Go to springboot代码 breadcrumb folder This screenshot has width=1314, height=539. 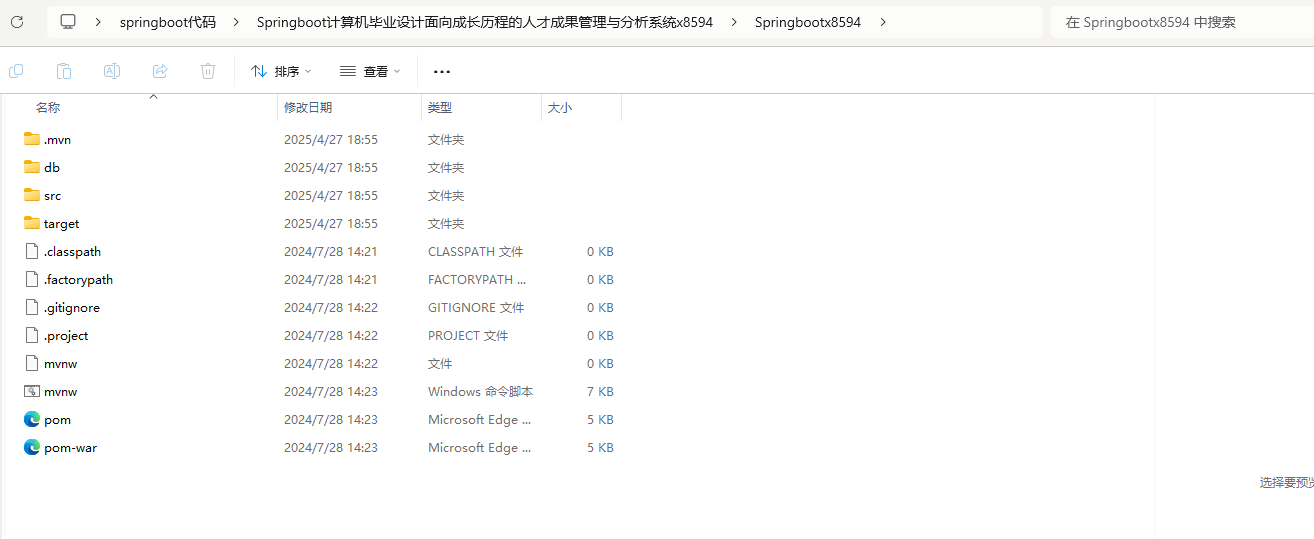(x=167, y=22)
